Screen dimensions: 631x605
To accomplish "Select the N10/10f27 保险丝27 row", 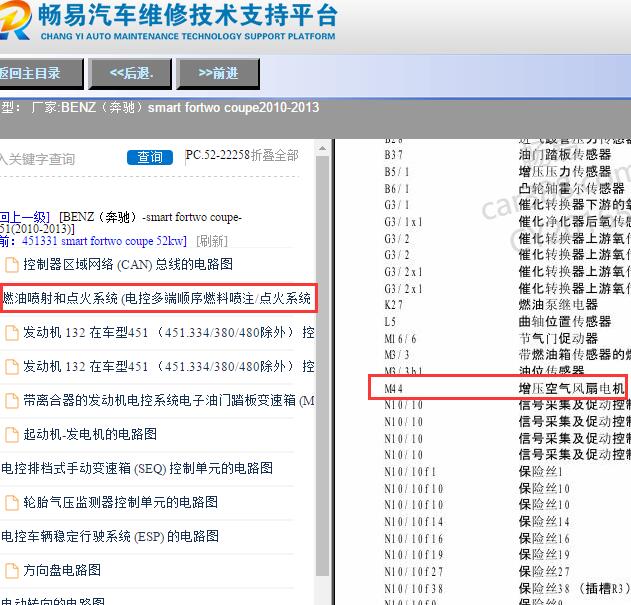I will pyautogui.click(x=477, y=572).
